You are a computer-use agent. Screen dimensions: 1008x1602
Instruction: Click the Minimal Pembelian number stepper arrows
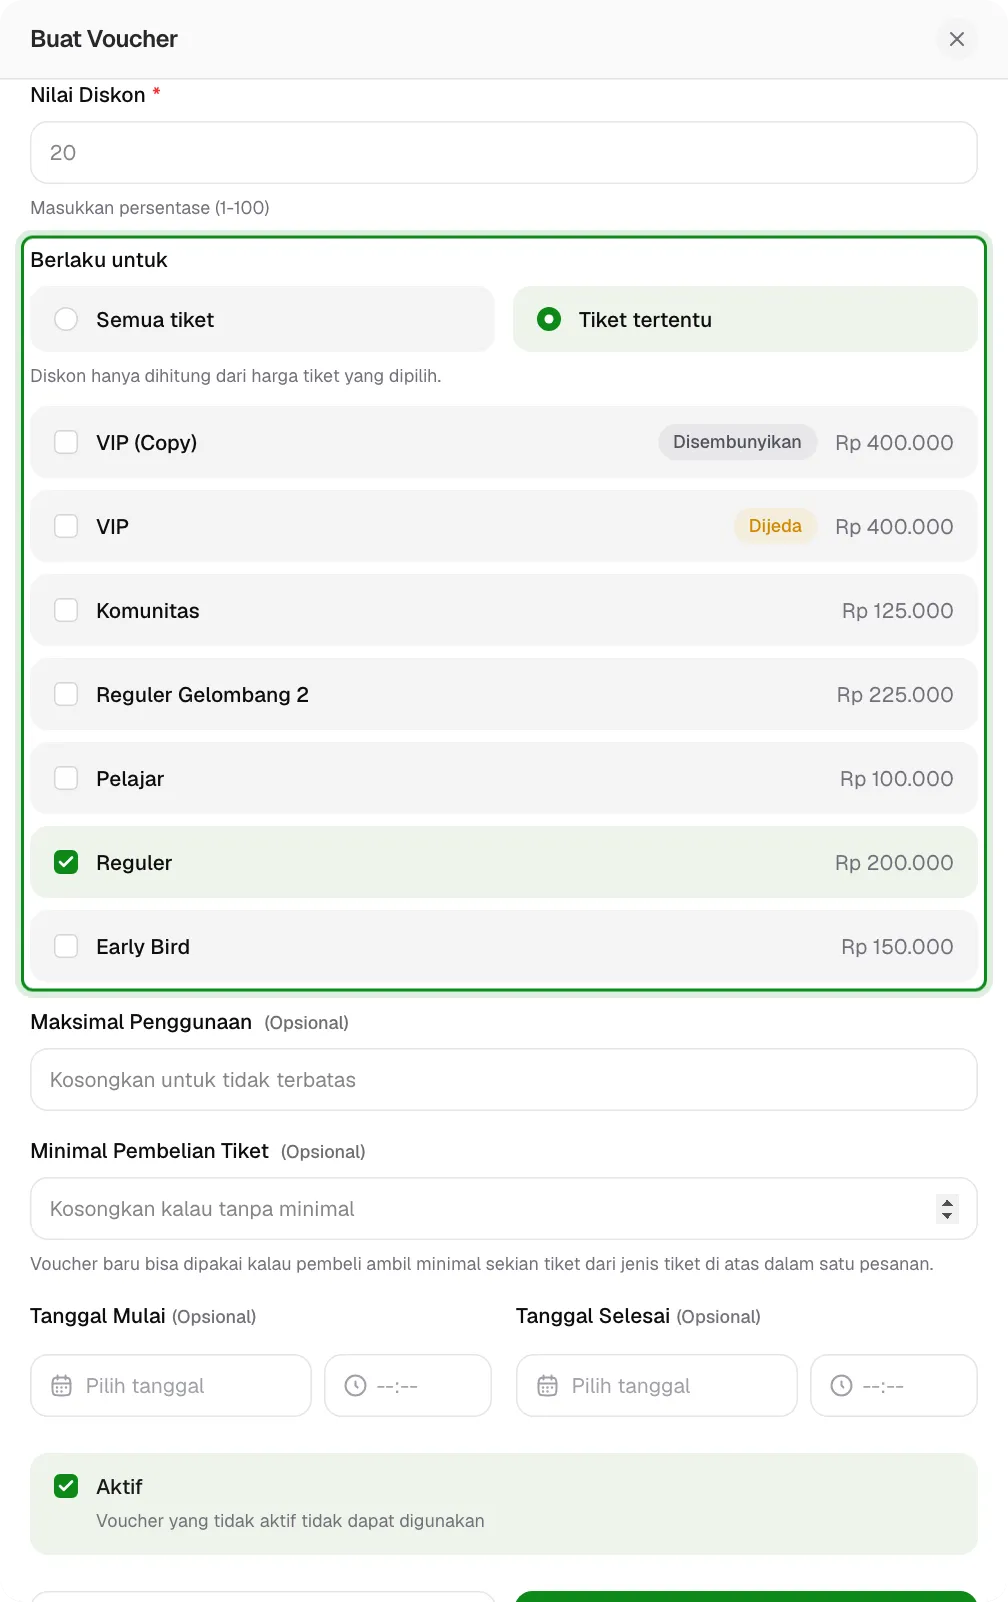pos(947,1209)
